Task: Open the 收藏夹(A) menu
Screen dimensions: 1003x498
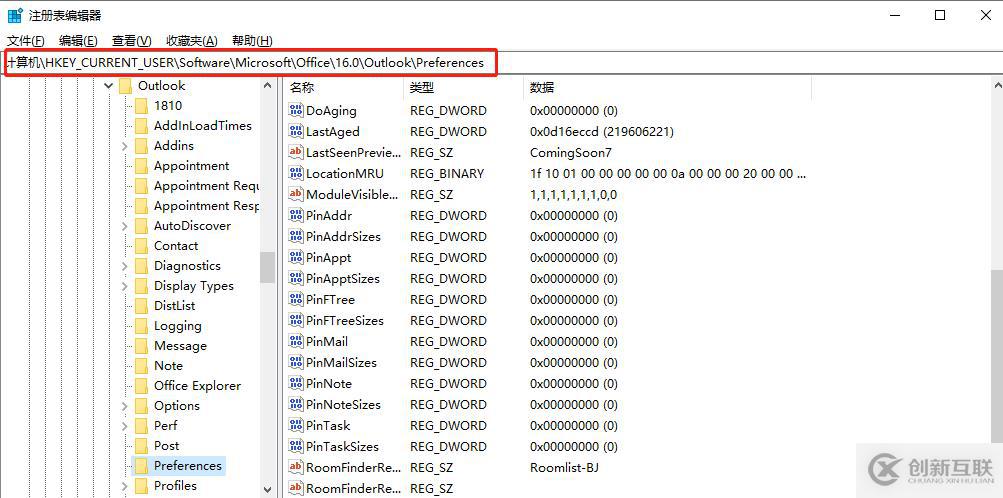Action: [x=192, y=41]
